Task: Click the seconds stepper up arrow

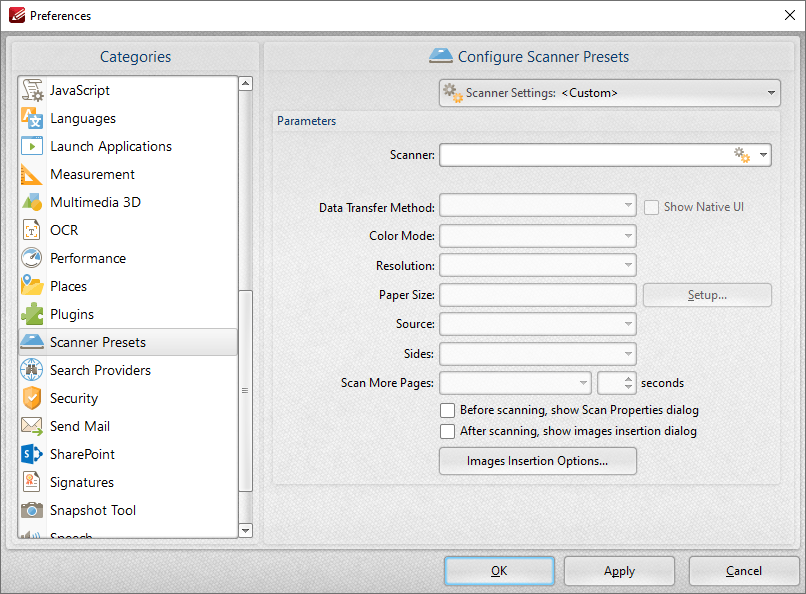Action: [x=628, y=378]
